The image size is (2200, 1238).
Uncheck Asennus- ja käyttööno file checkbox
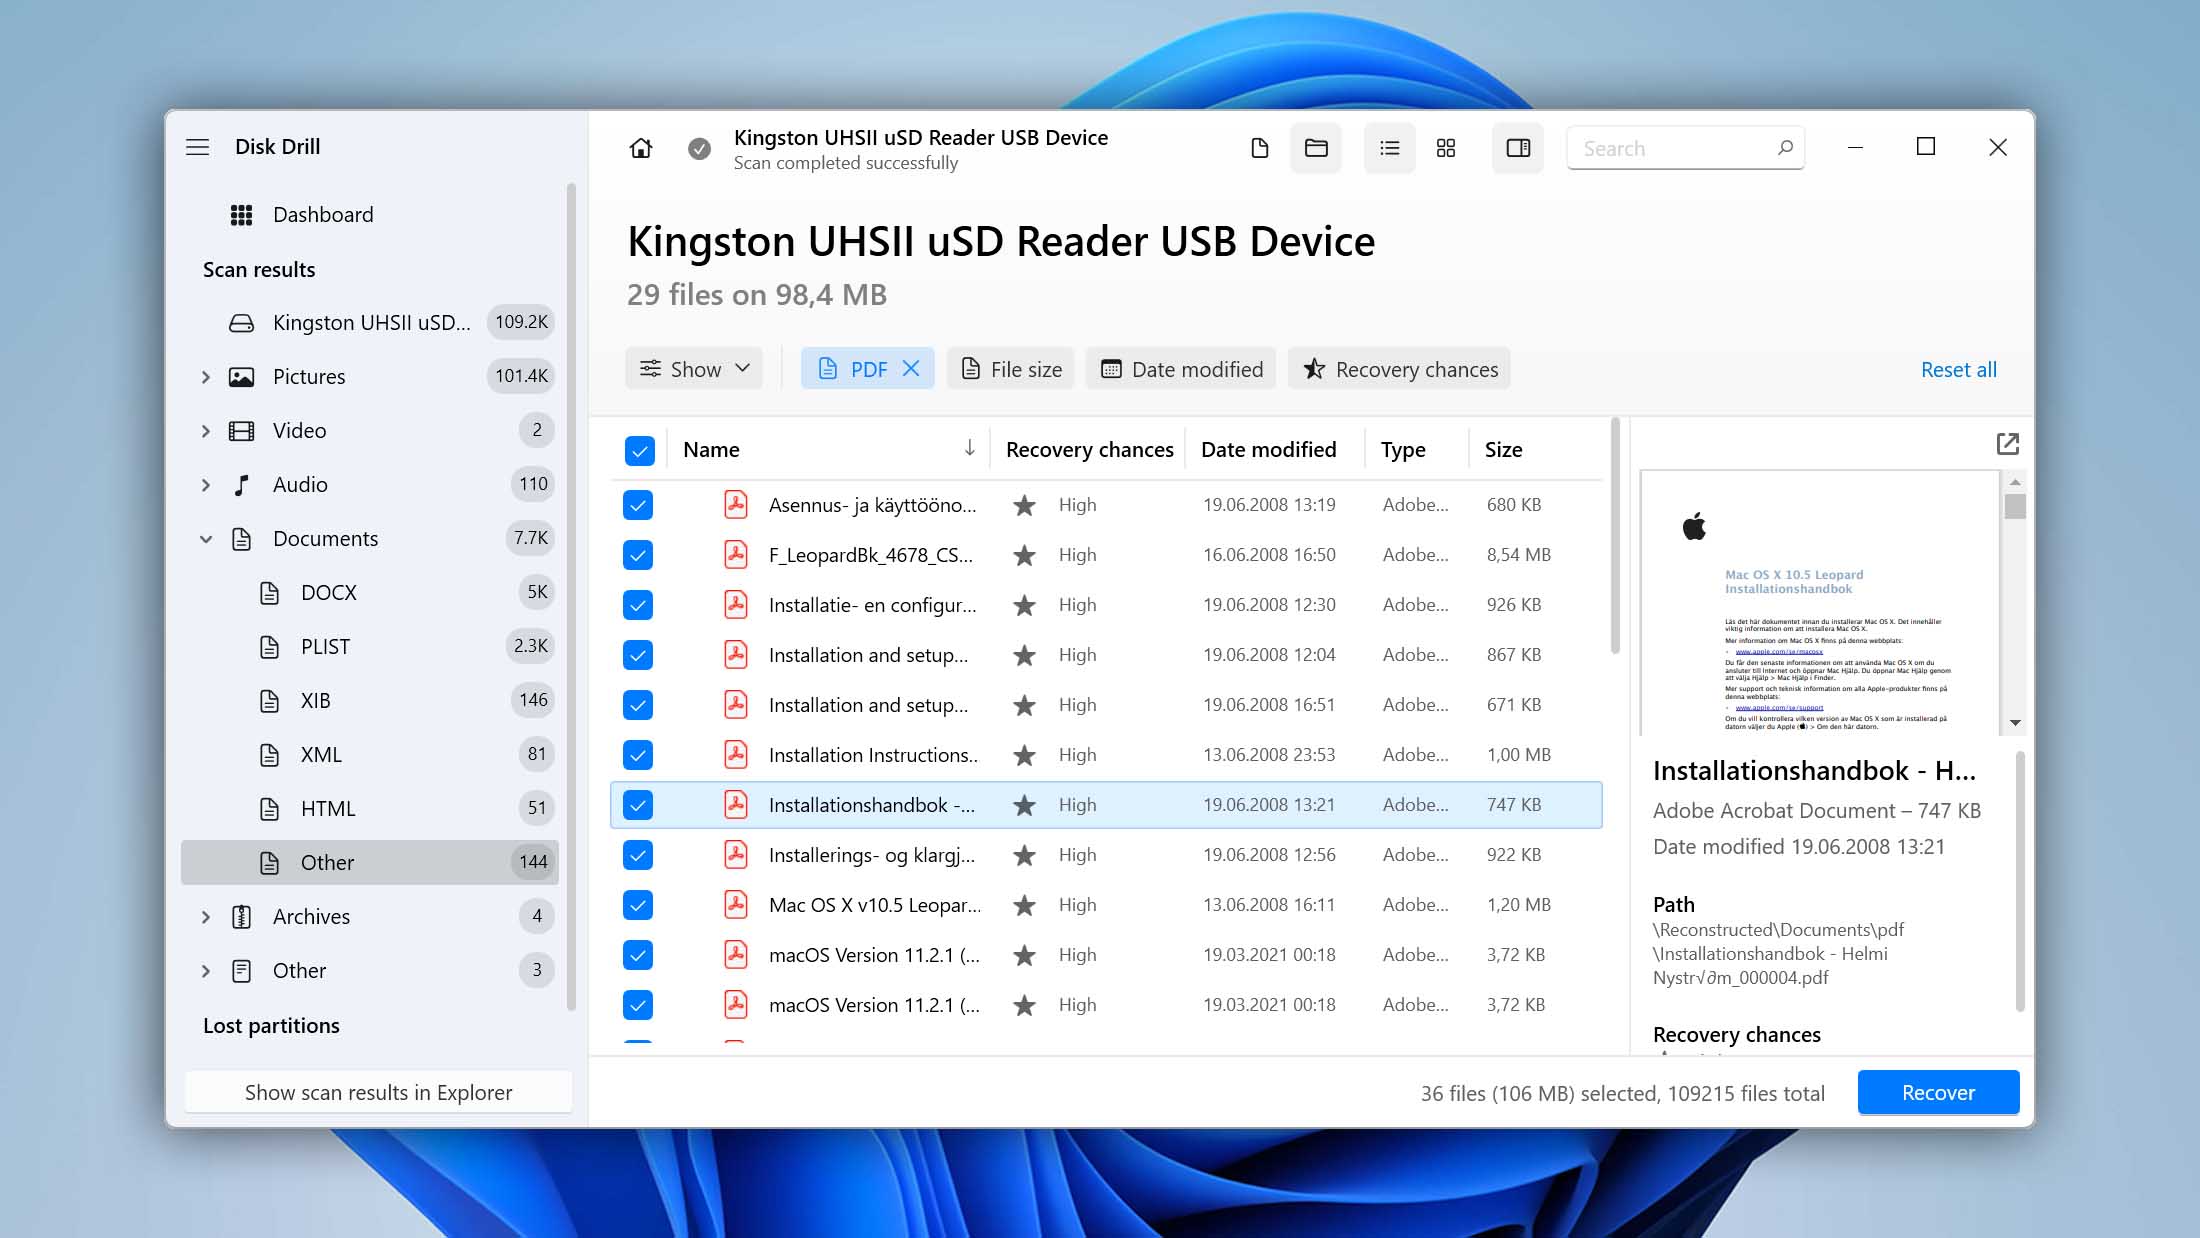coord(638,505)
